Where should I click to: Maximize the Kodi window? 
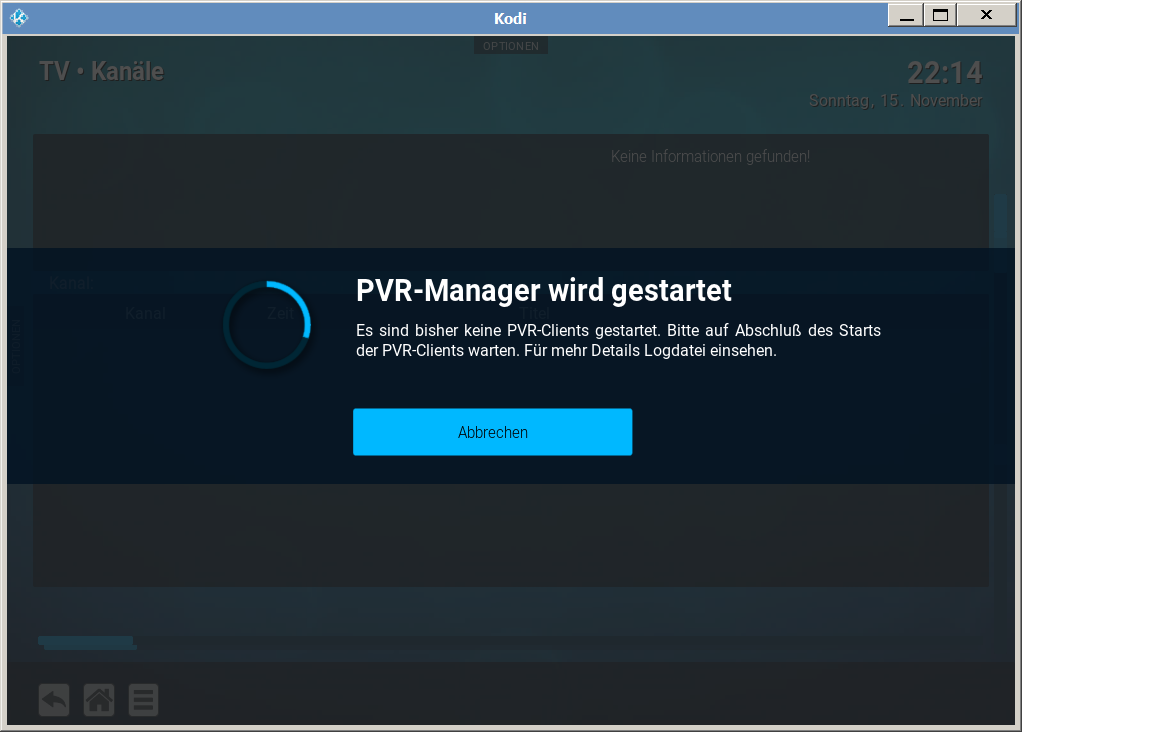point(940,15)
